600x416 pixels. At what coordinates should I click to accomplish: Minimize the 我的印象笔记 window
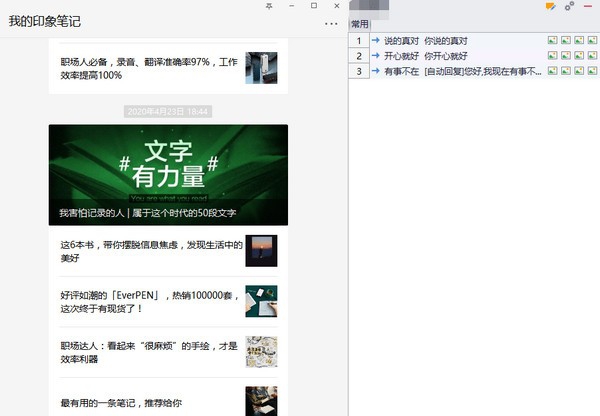[x=292, y=6]
